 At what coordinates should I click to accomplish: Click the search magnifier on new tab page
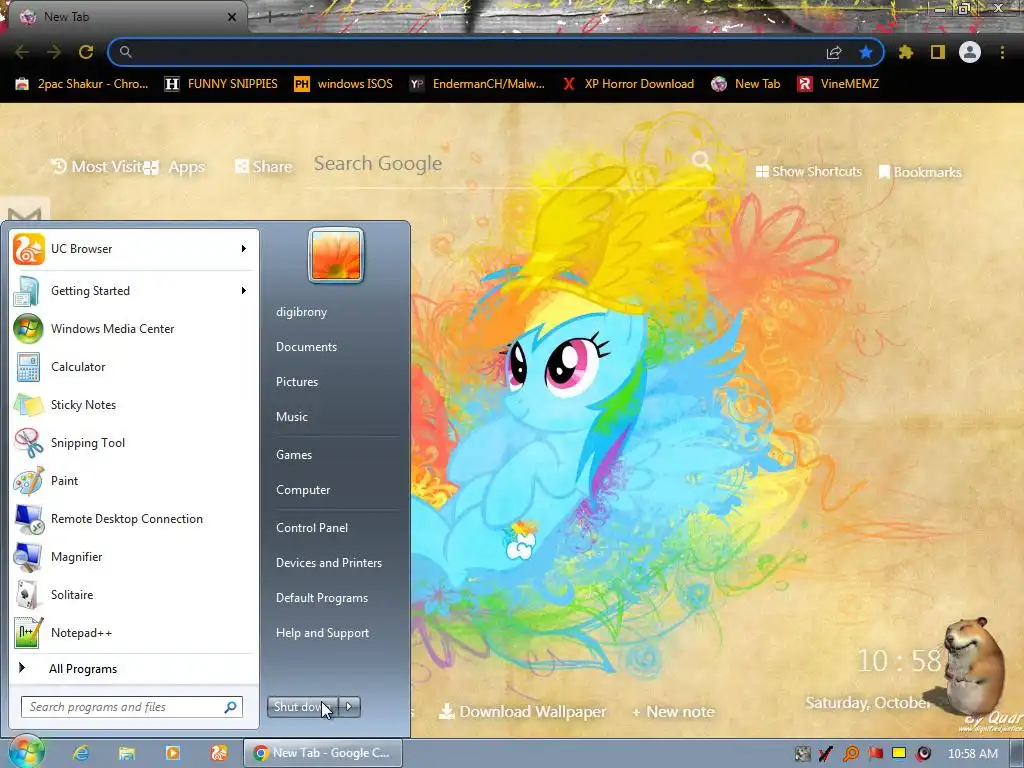702,161
